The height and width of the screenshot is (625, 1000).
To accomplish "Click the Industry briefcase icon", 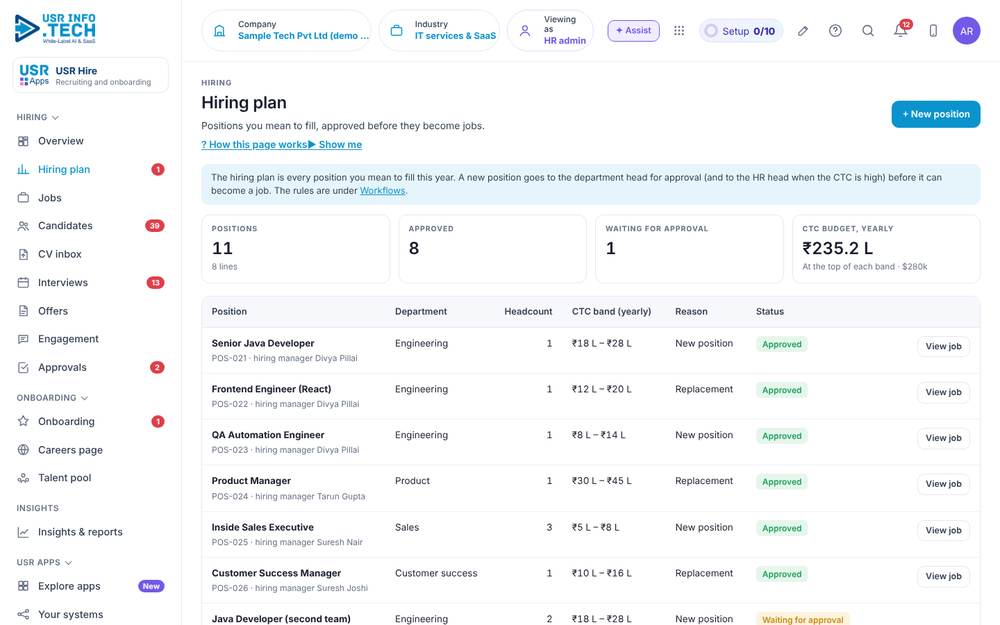I will pos(396,31).
